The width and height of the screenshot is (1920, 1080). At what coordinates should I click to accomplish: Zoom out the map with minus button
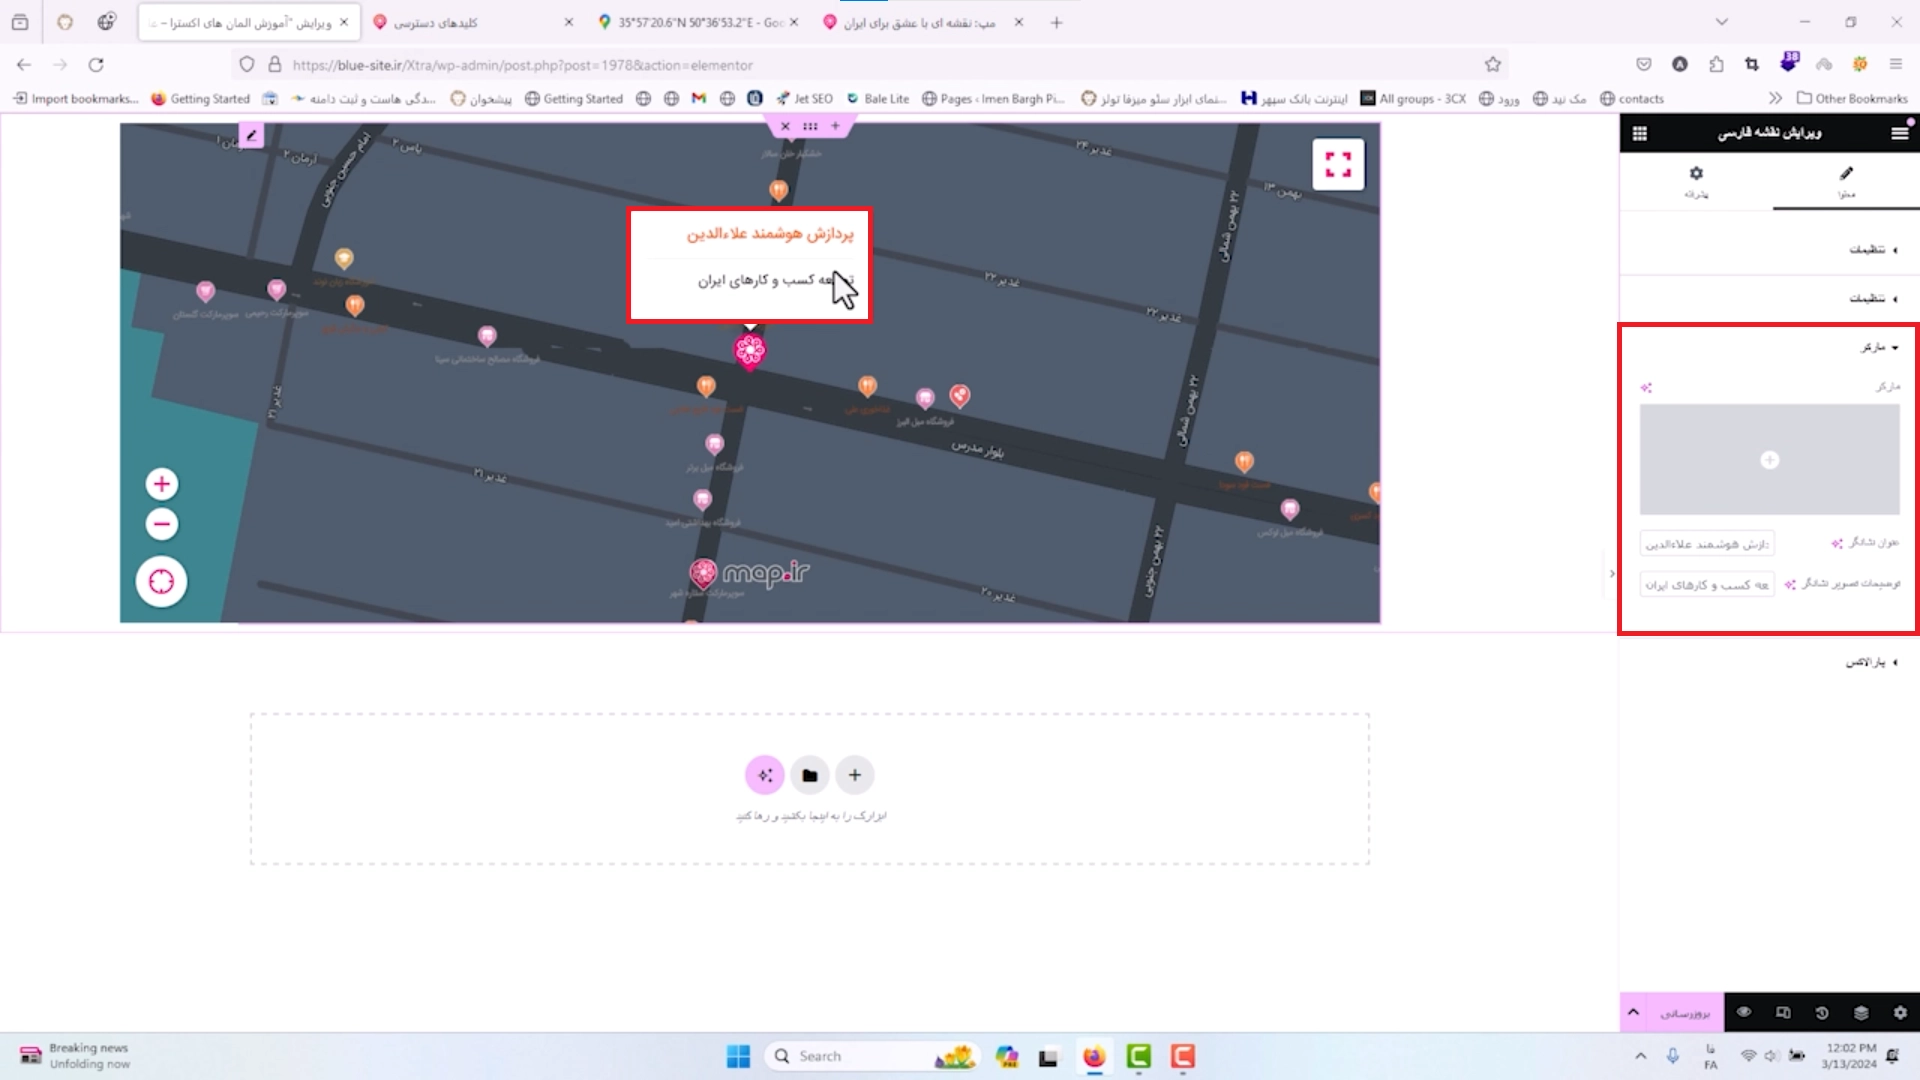pos(161,524)
